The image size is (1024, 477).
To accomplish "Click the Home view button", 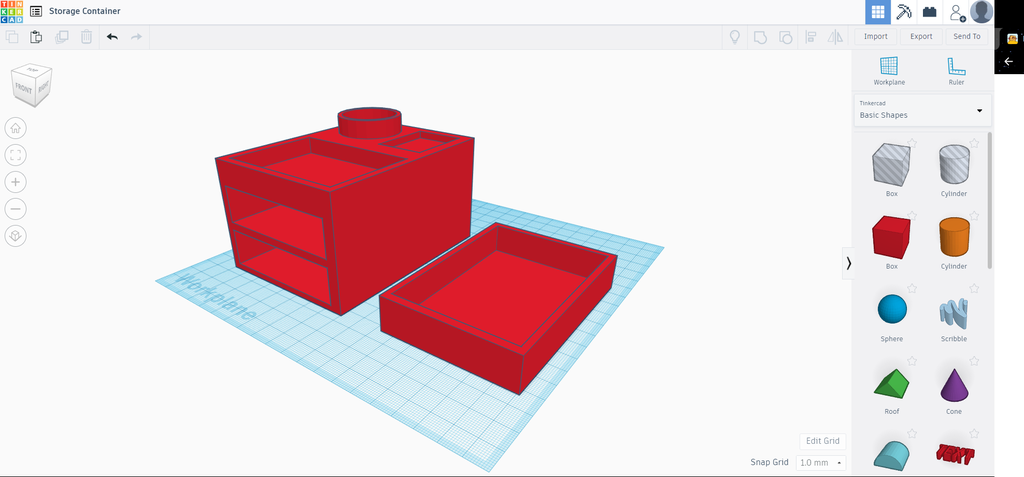I will tap(16, 128).
